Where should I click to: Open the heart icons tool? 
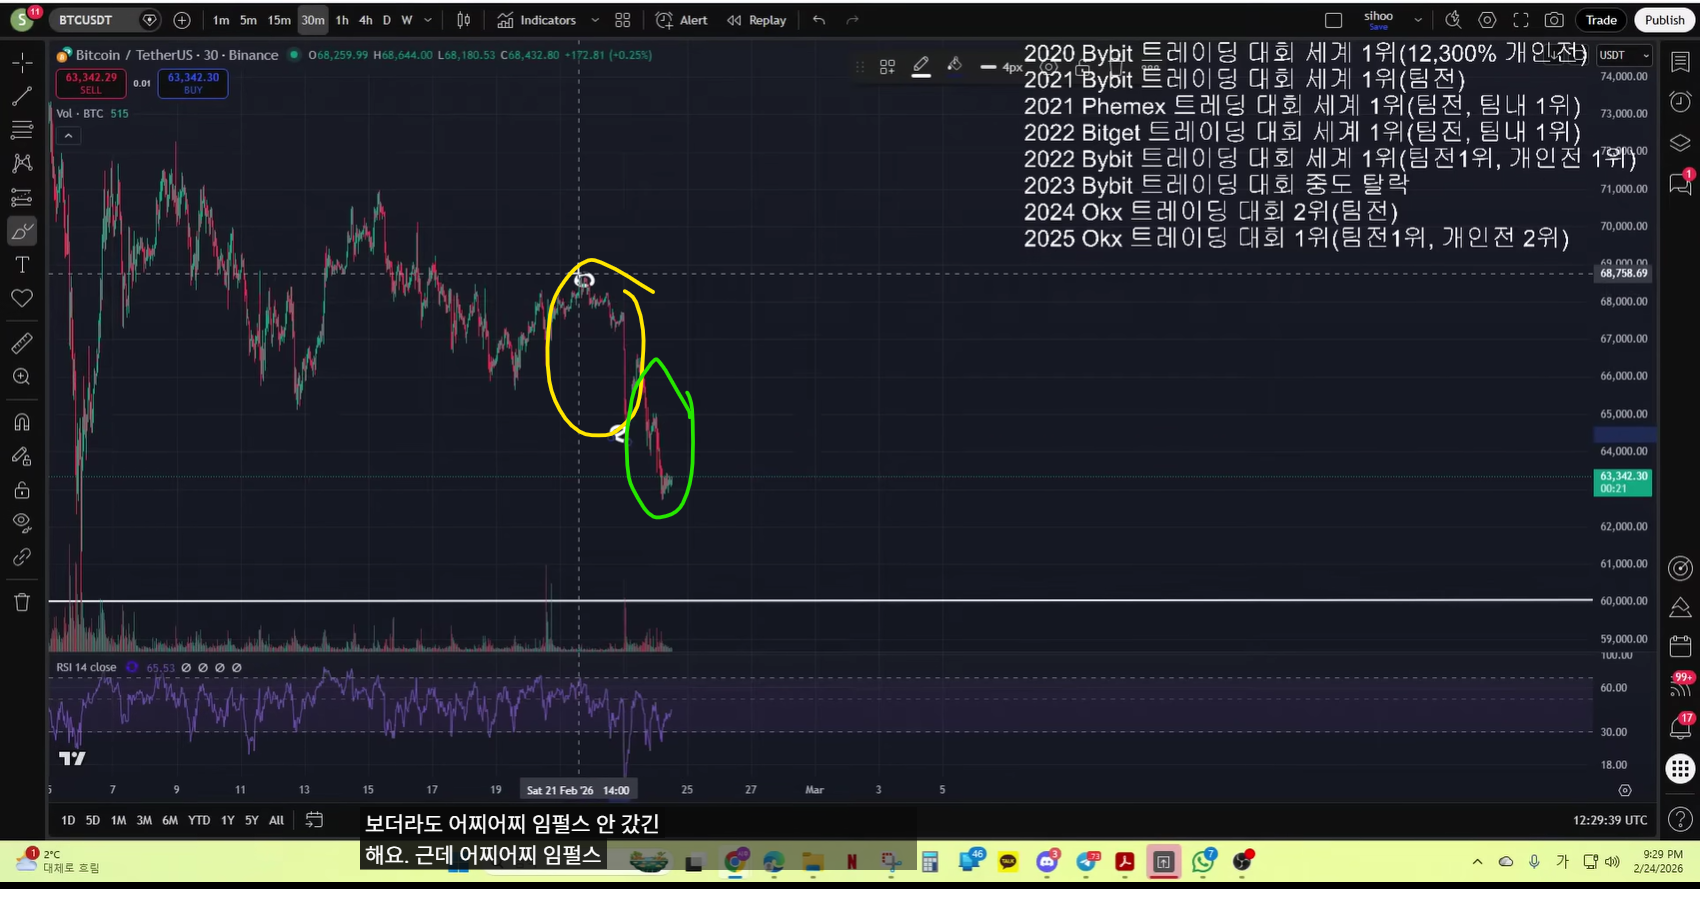tap(22, 298)
